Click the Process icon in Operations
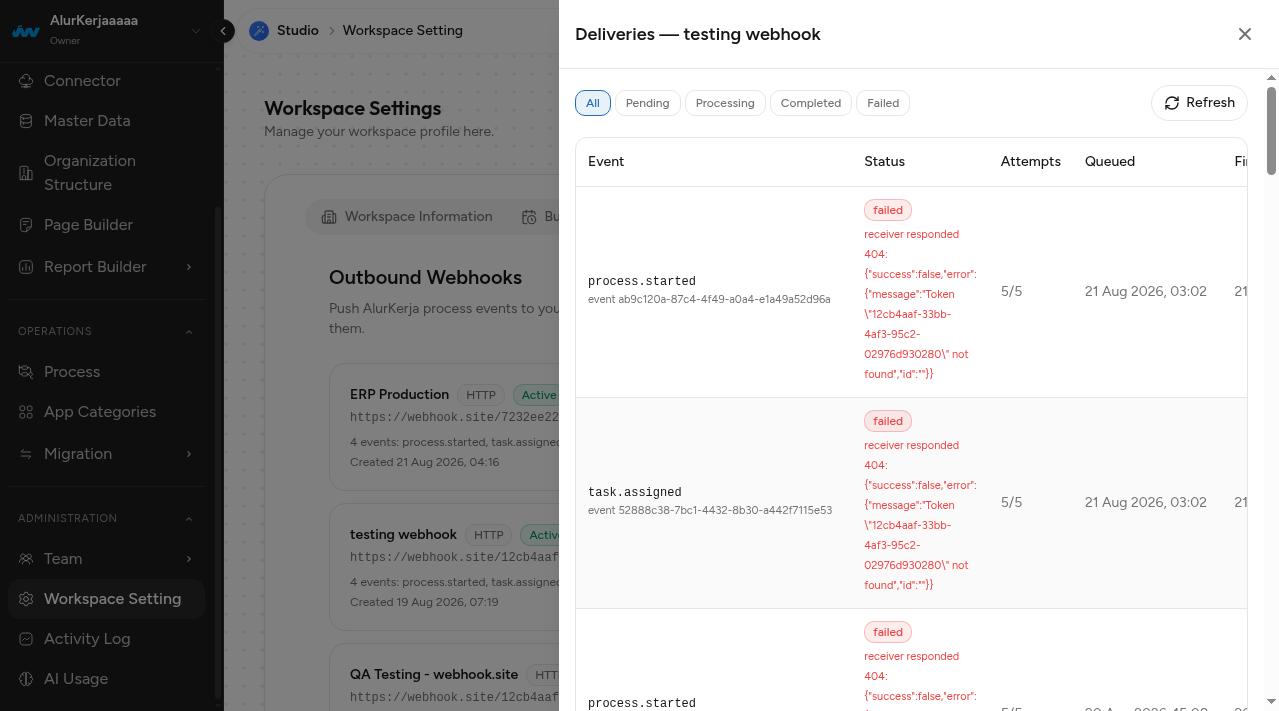The image size is (1279, 711). point(26,372)
